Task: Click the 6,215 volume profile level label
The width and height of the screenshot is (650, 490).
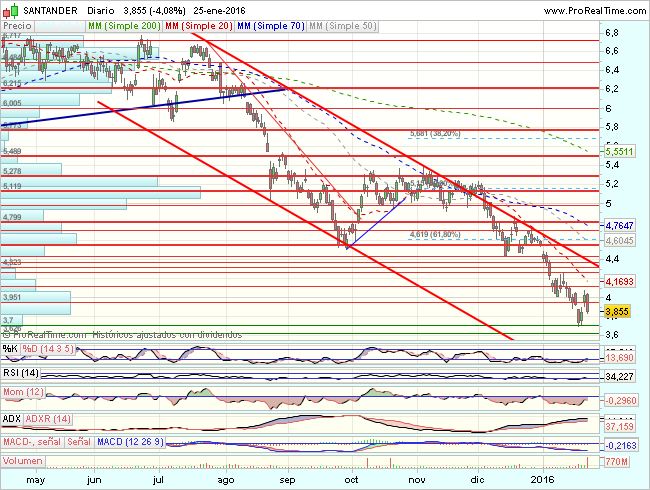Action: click(12, 83)
